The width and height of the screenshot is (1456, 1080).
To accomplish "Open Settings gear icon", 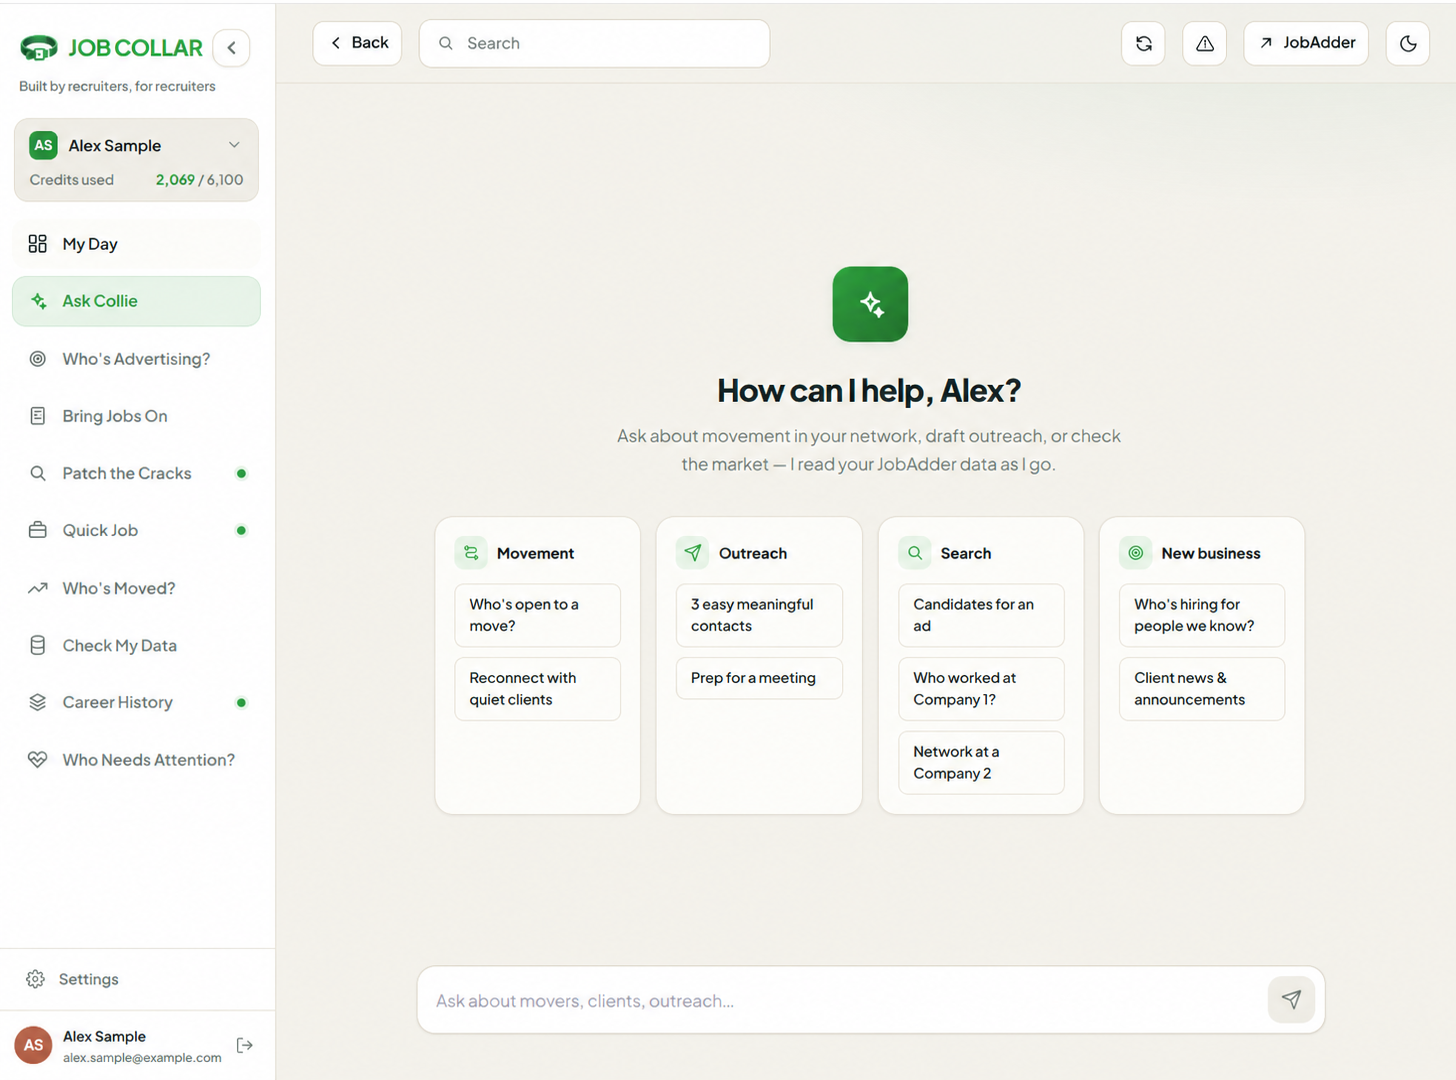I will [x=36, y=979].
